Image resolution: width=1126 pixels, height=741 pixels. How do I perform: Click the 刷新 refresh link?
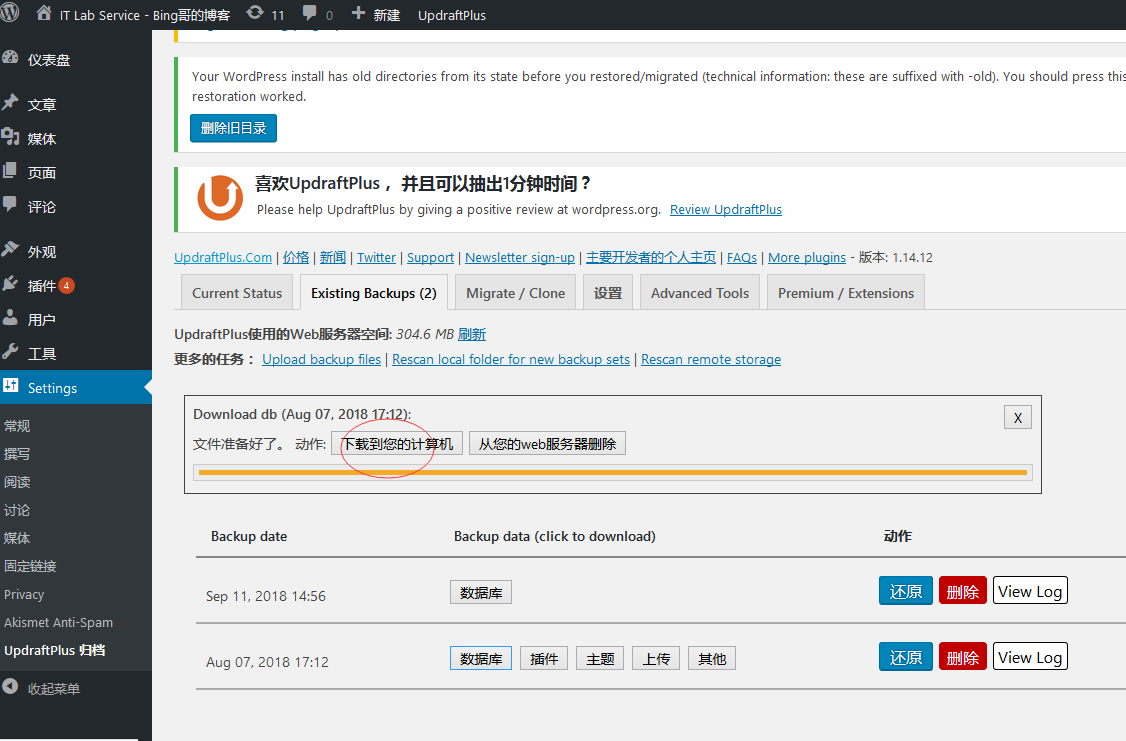(x=472, y=334)
